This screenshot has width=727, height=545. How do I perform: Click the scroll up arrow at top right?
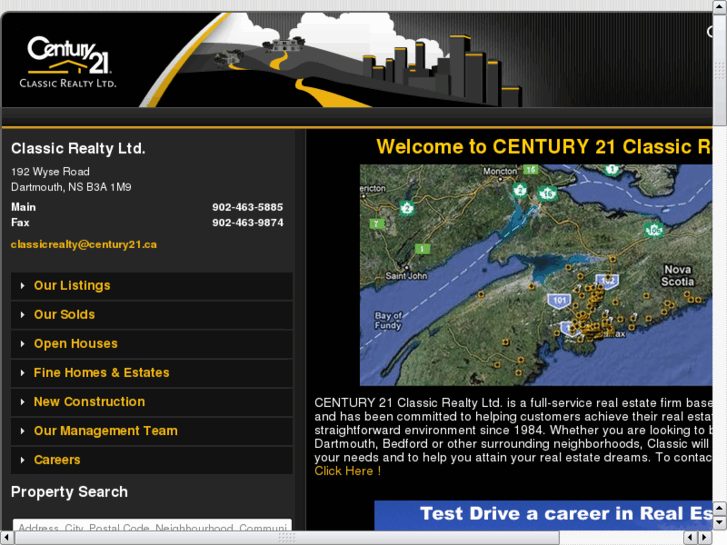(x=720, y=6)
